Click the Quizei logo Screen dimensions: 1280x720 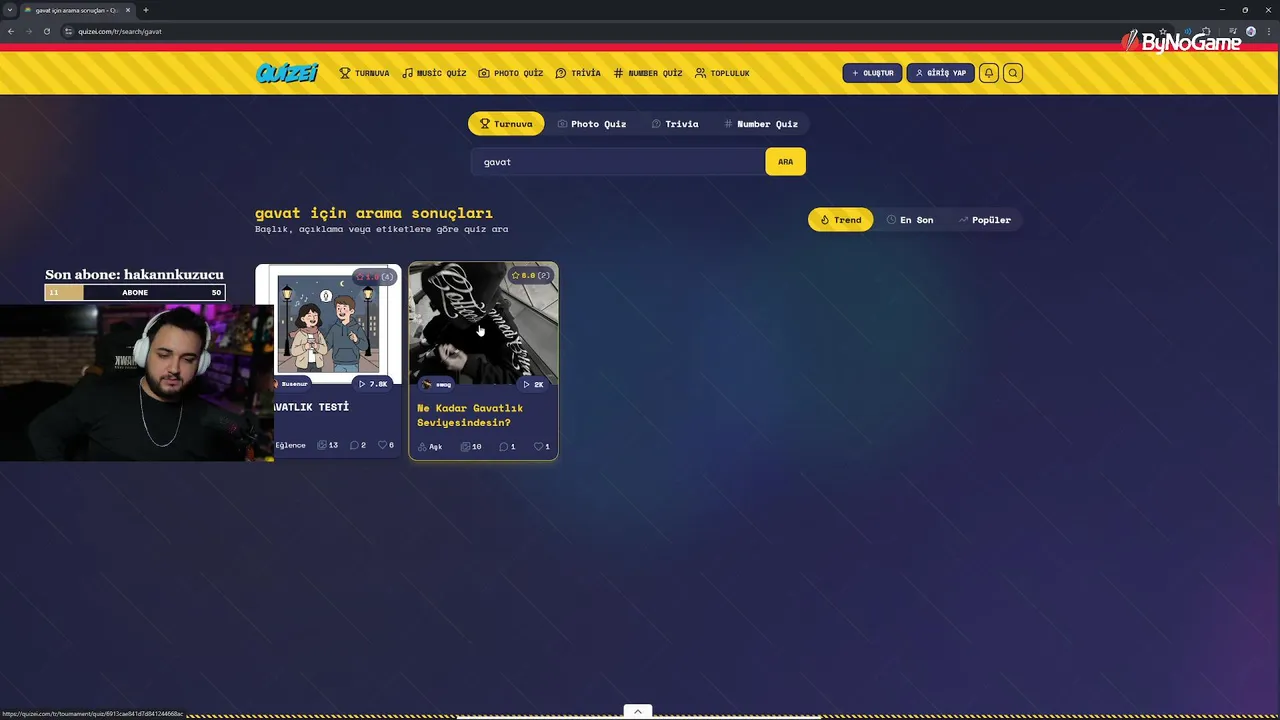pyautogui.click(x=287, y=73)
